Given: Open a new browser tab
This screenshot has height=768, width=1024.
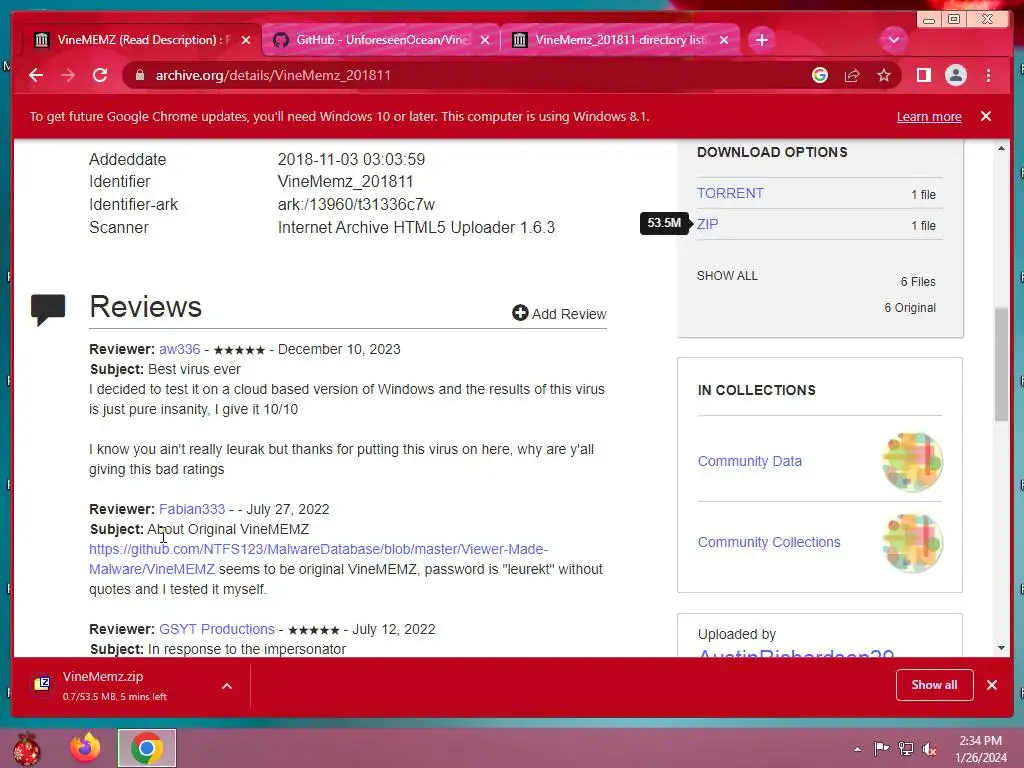Looking at the screenshot, I should (x=761, y=40).
